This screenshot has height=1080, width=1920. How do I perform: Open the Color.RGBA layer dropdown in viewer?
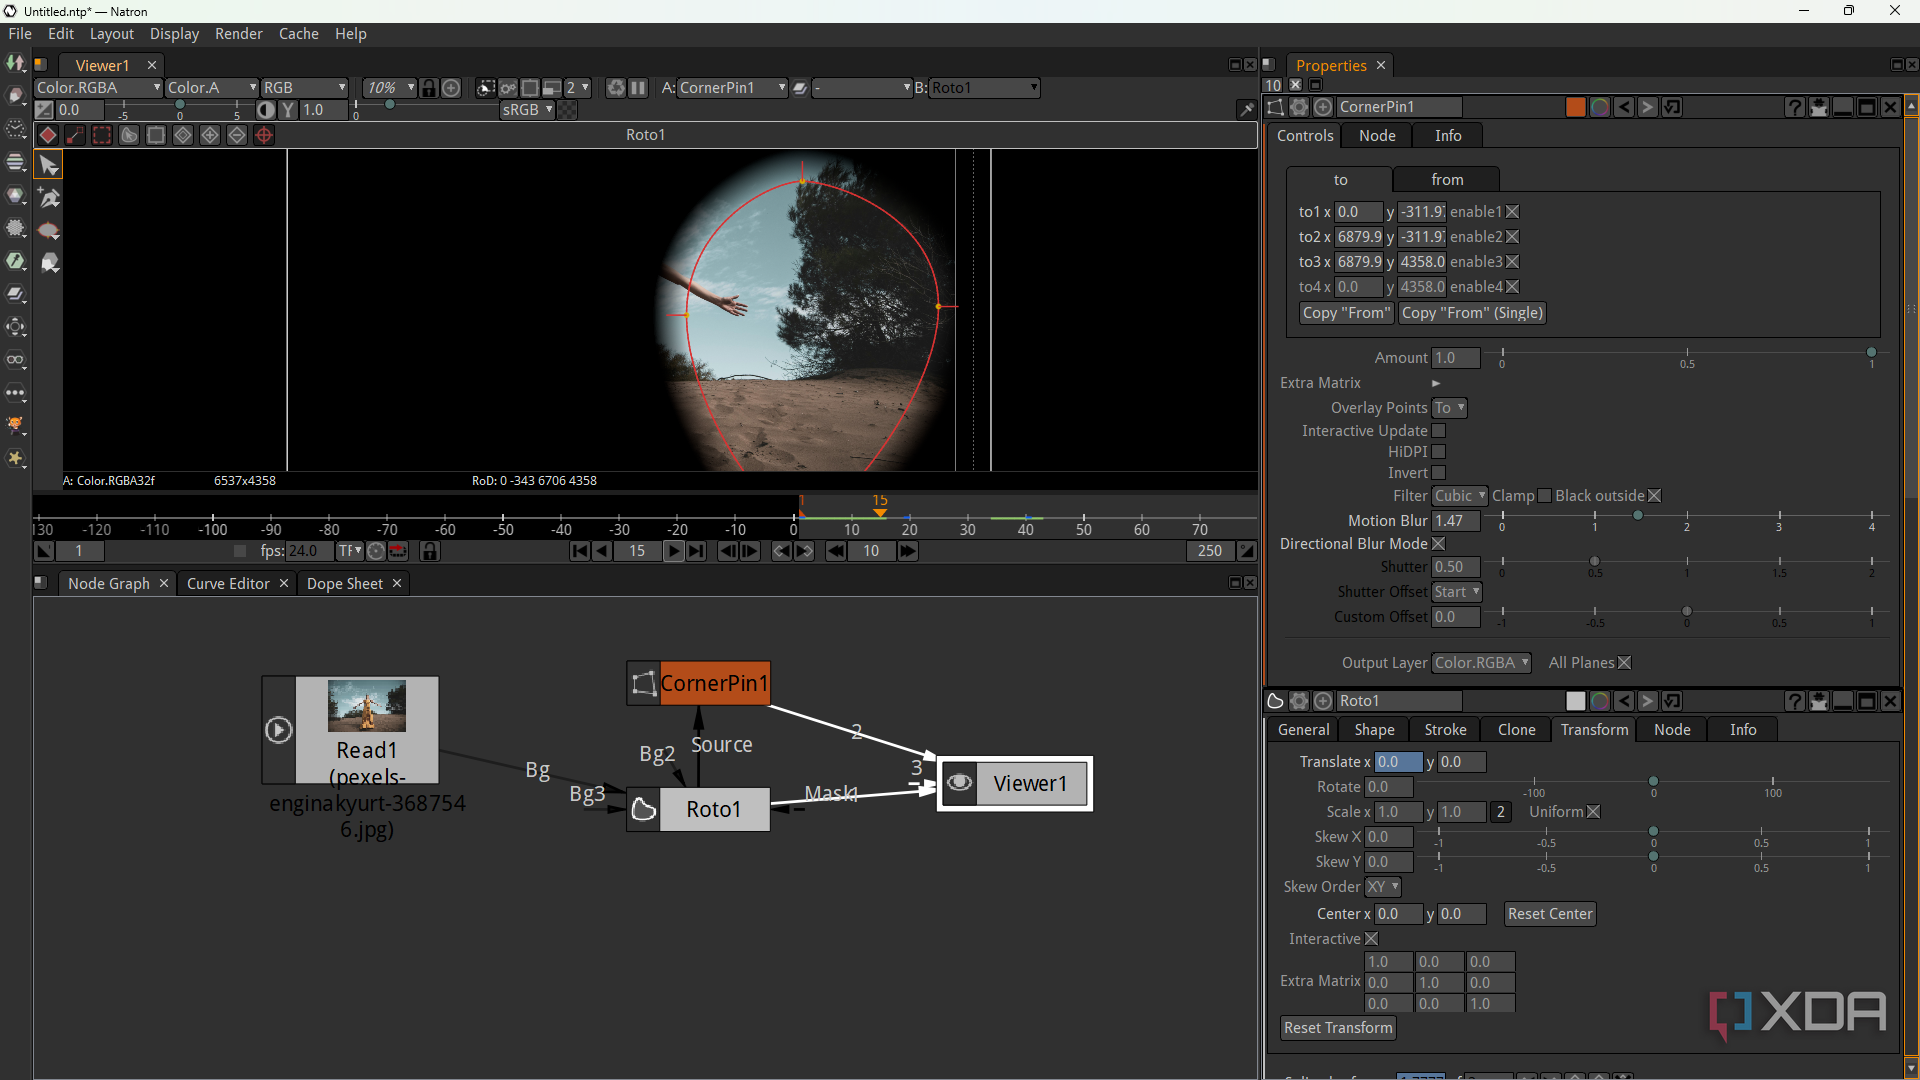[99, 88]
